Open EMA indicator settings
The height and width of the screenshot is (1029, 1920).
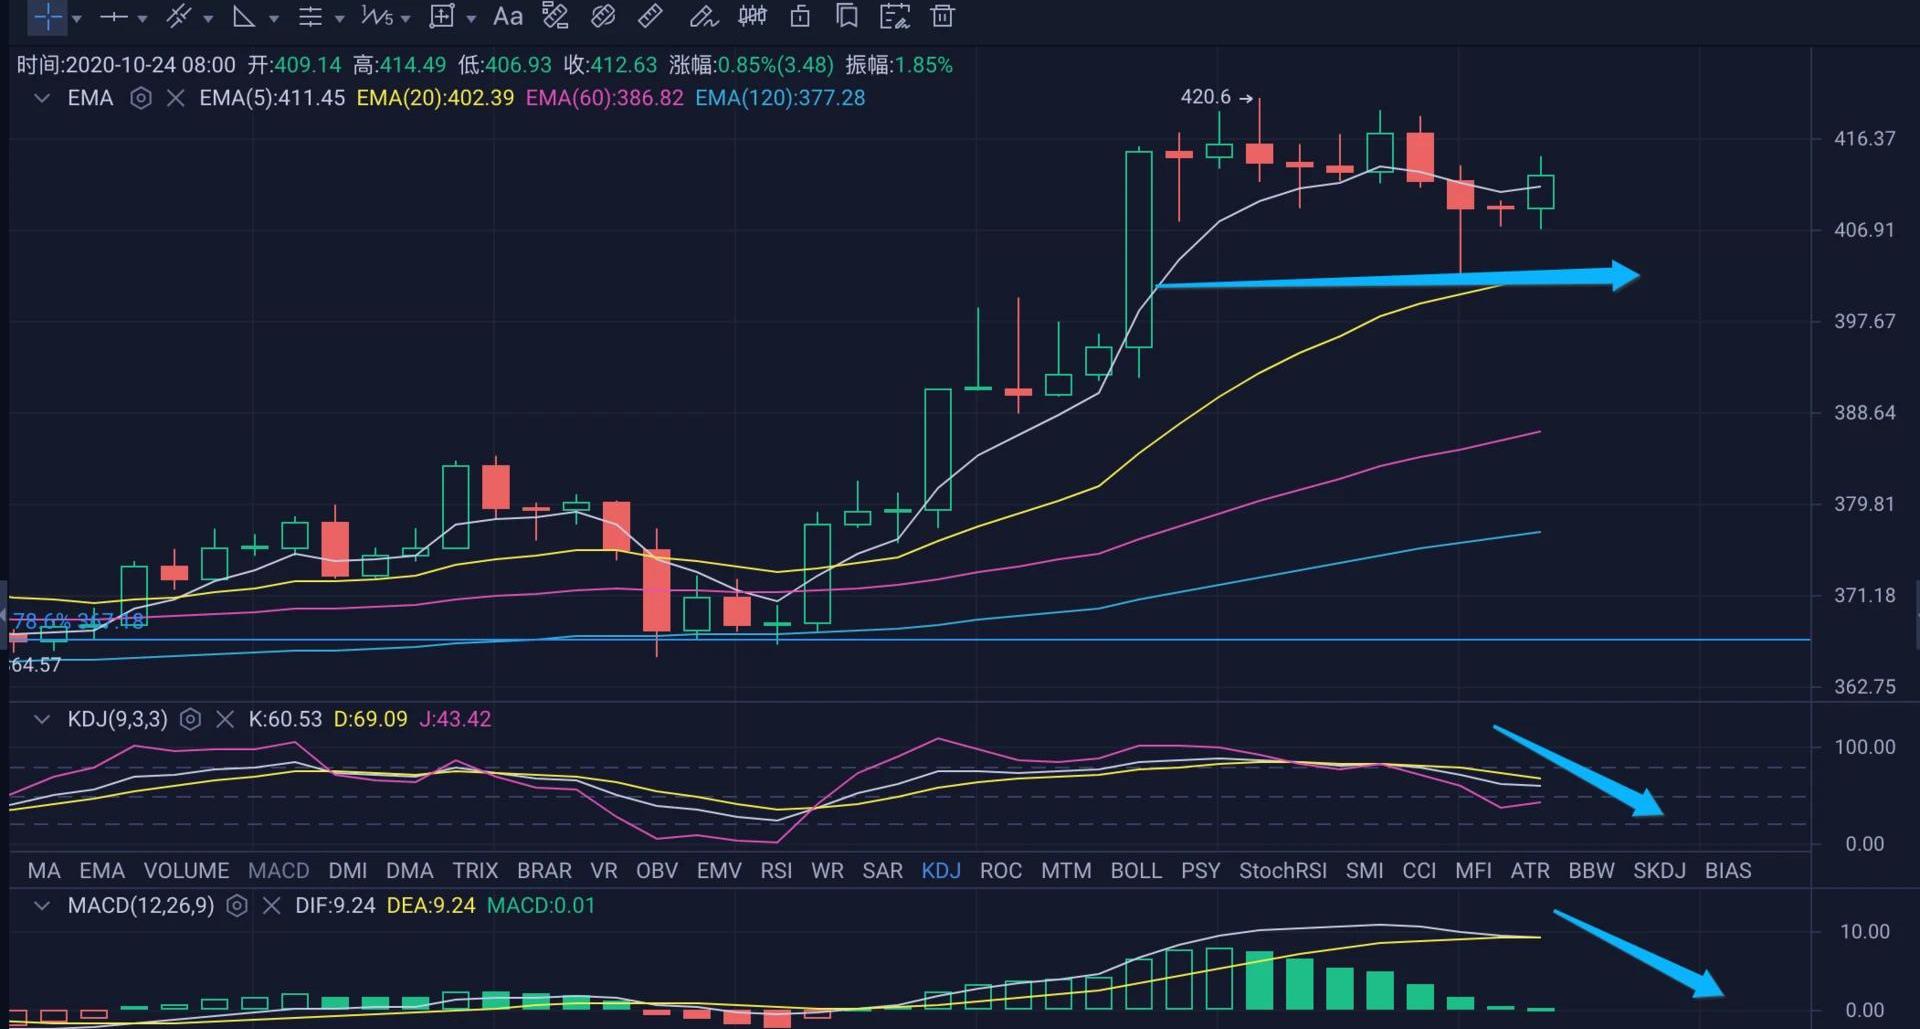pyautogui.click(x=141, y=98)
